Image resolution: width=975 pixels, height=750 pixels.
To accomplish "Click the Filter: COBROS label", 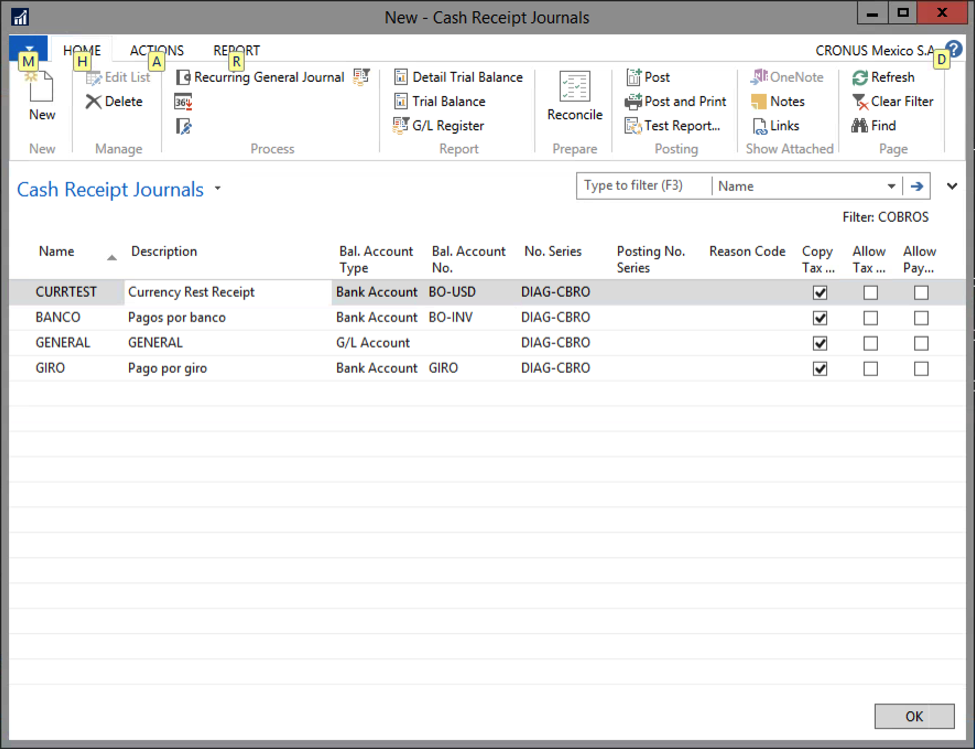I will pyautogui.click(x=885, y=217).
